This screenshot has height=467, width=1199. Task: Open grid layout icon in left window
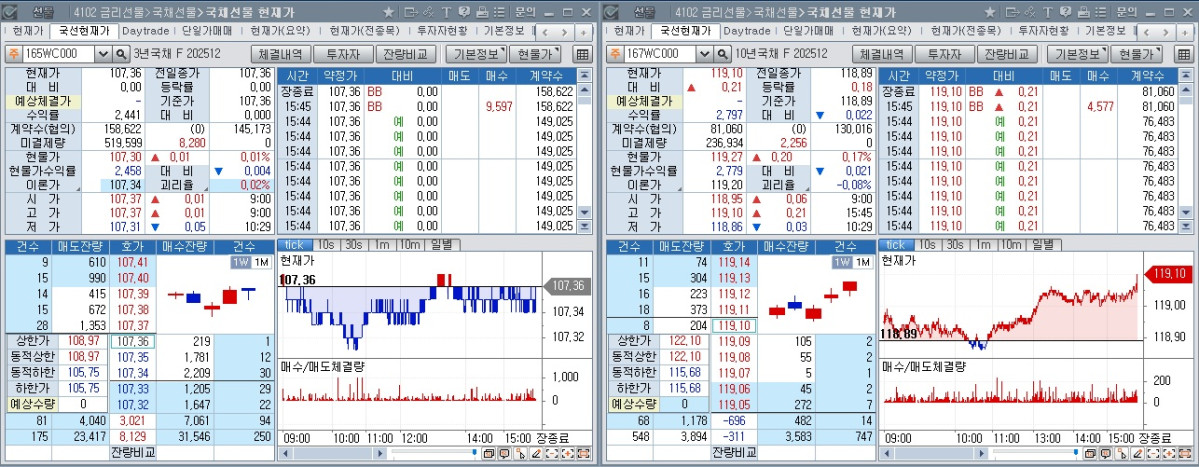(583, 54)
